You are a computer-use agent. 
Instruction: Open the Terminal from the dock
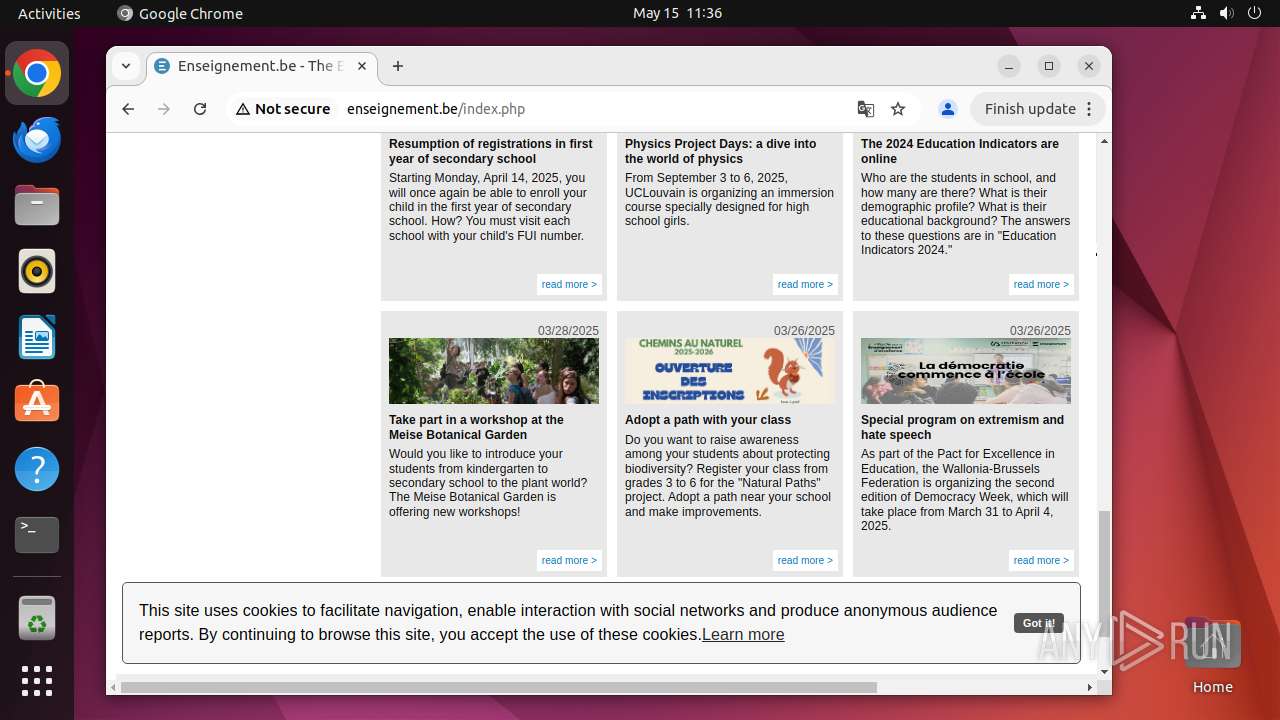click(x=37, y=535)
